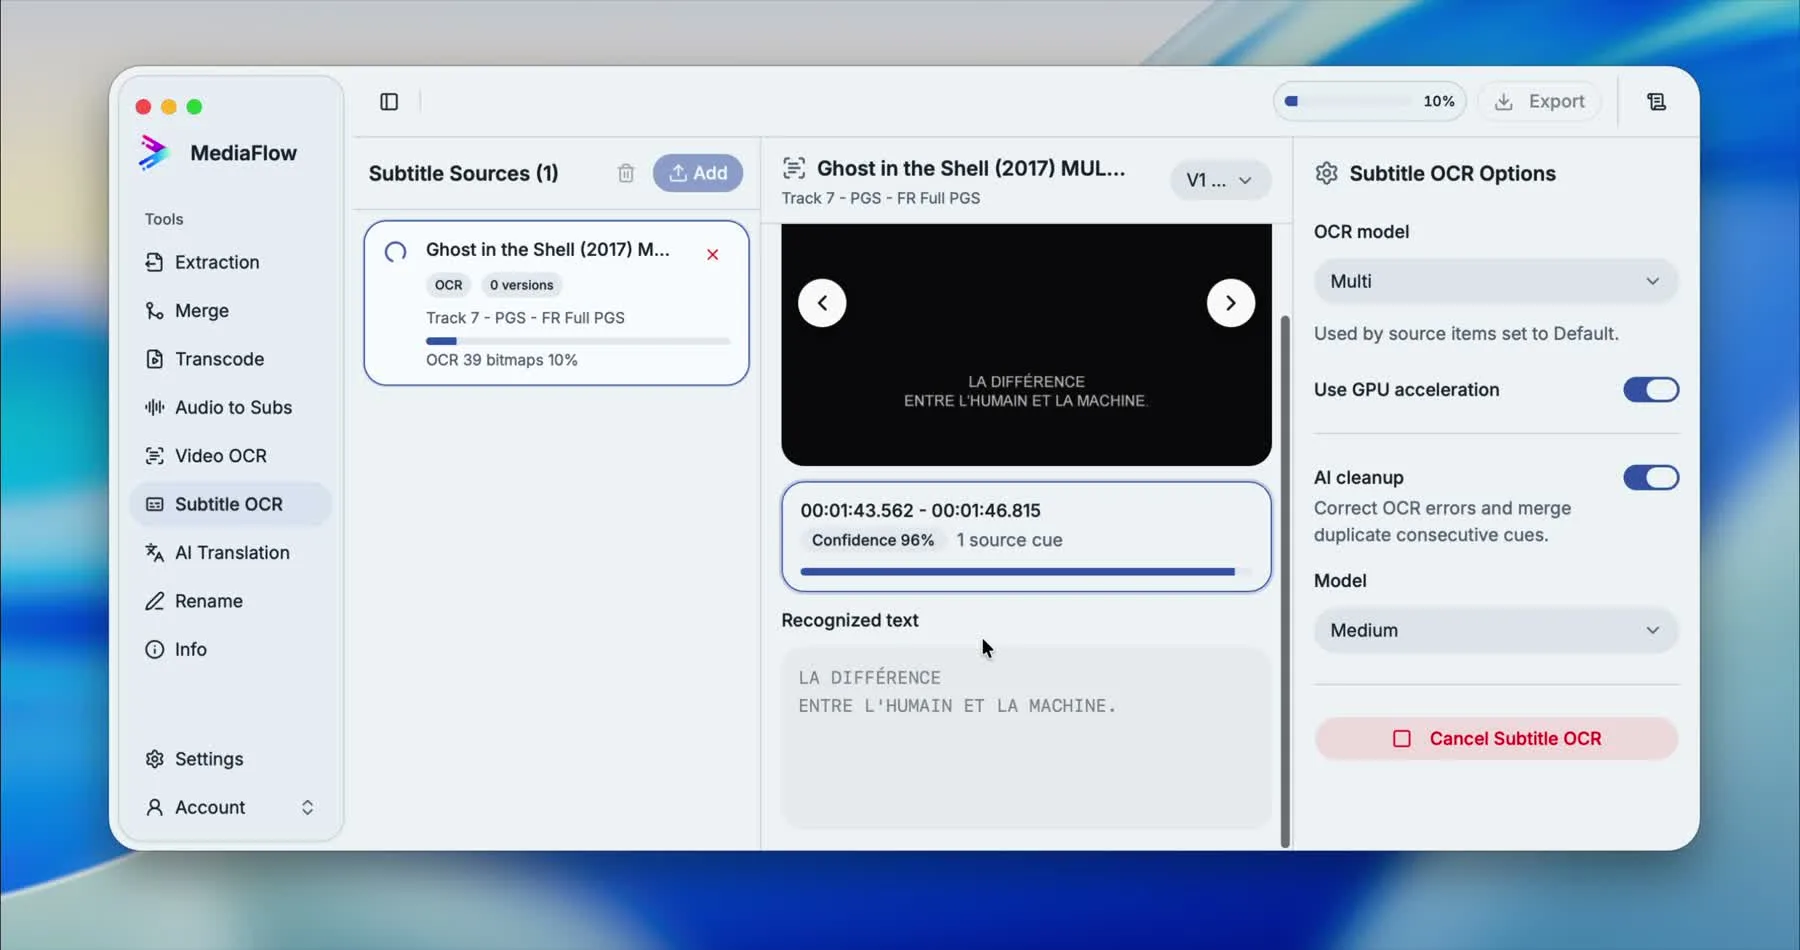This screenshot has height=950, width=1800.
Task: Open the OCR model dropdown set to Multi
Action: (x=1496, y=282)
